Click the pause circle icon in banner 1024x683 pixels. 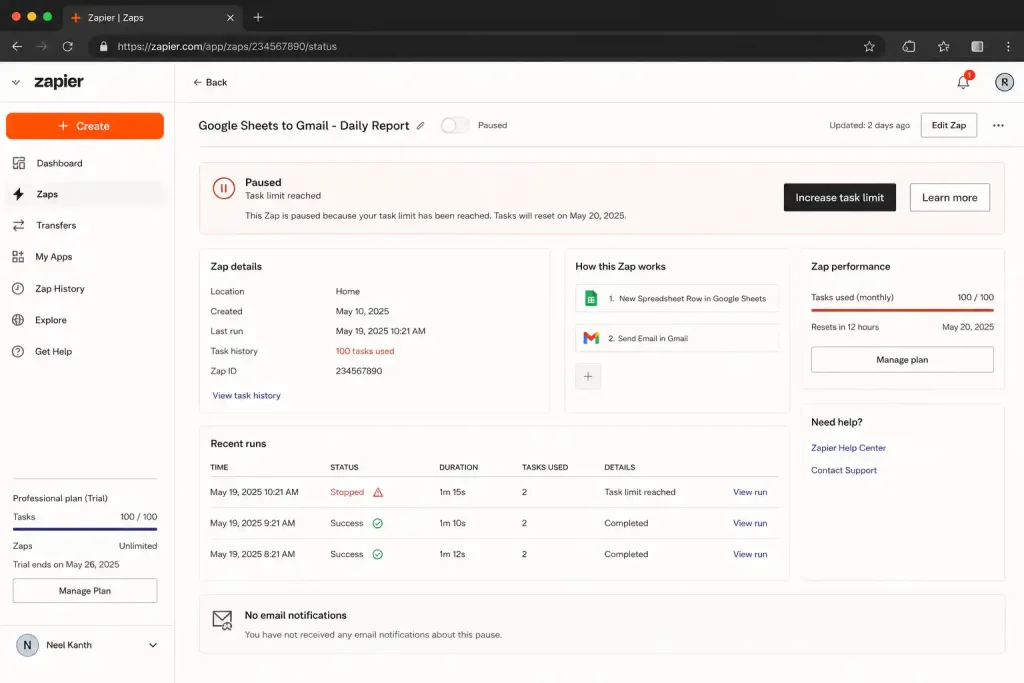point(223,189)
